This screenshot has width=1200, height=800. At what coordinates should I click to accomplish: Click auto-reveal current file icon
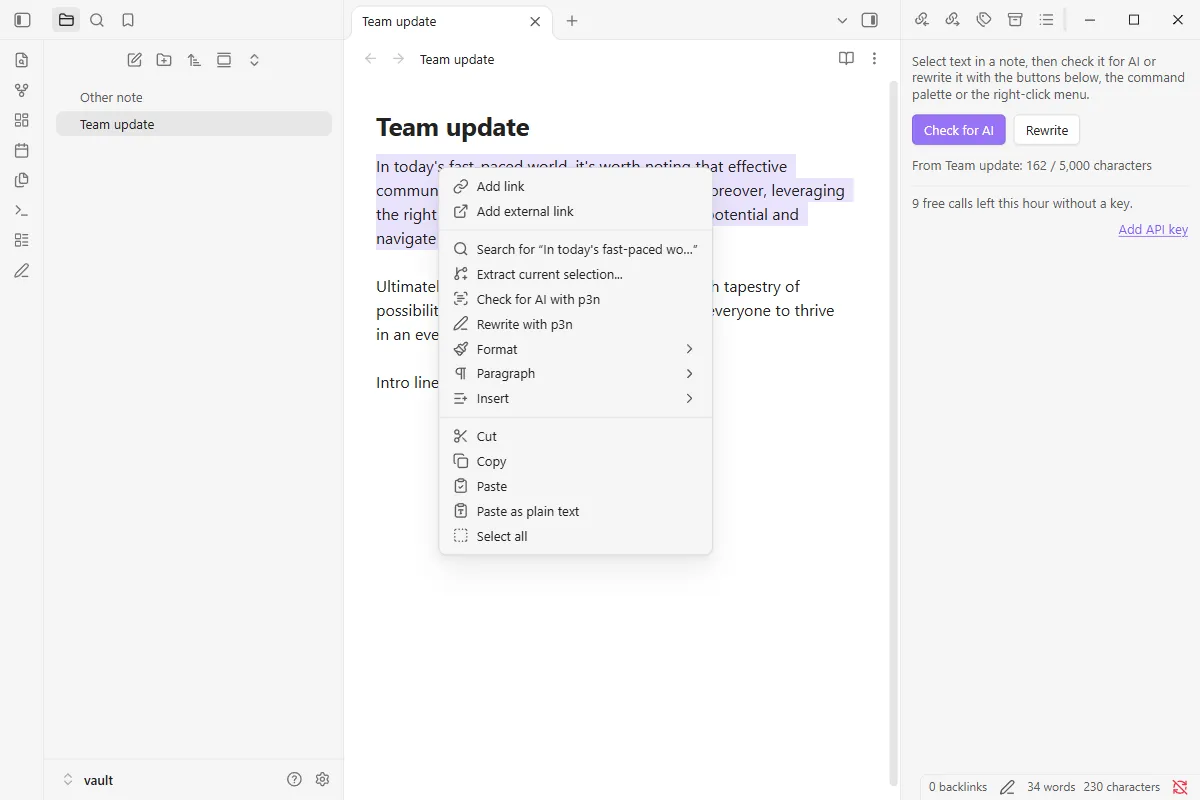pyautogui.click(x=224, y=60)
